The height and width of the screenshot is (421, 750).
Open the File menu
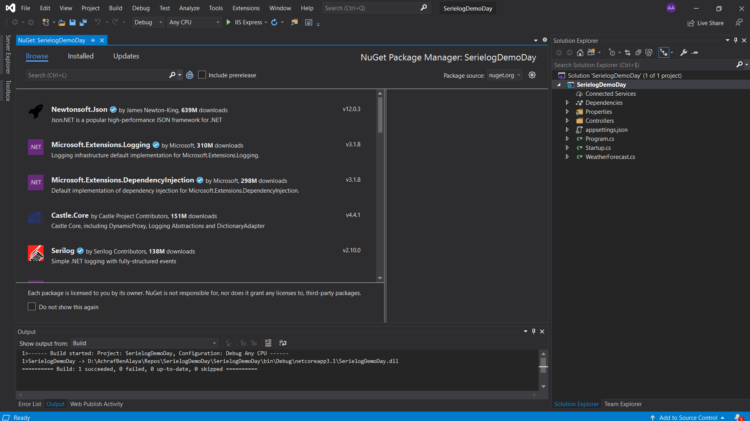[x=25, y=8]
